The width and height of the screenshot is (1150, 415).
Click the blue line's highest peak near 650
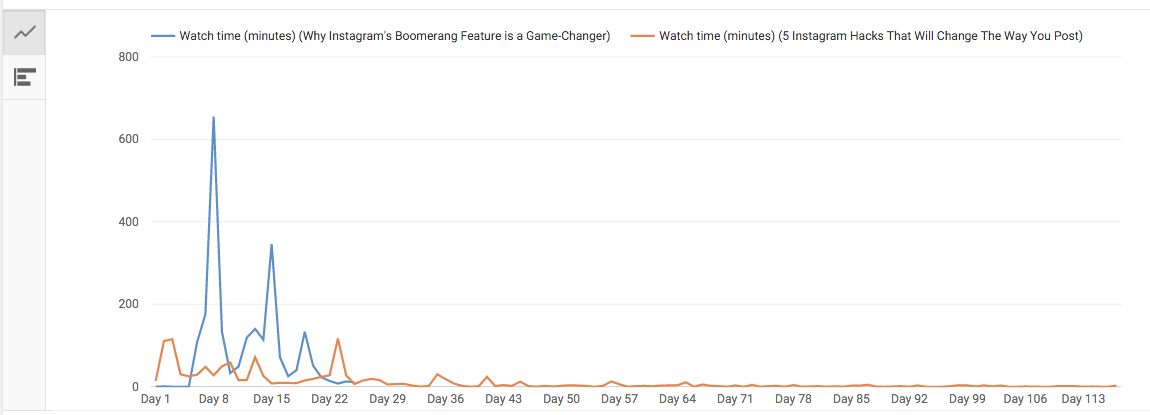point(213,118)
